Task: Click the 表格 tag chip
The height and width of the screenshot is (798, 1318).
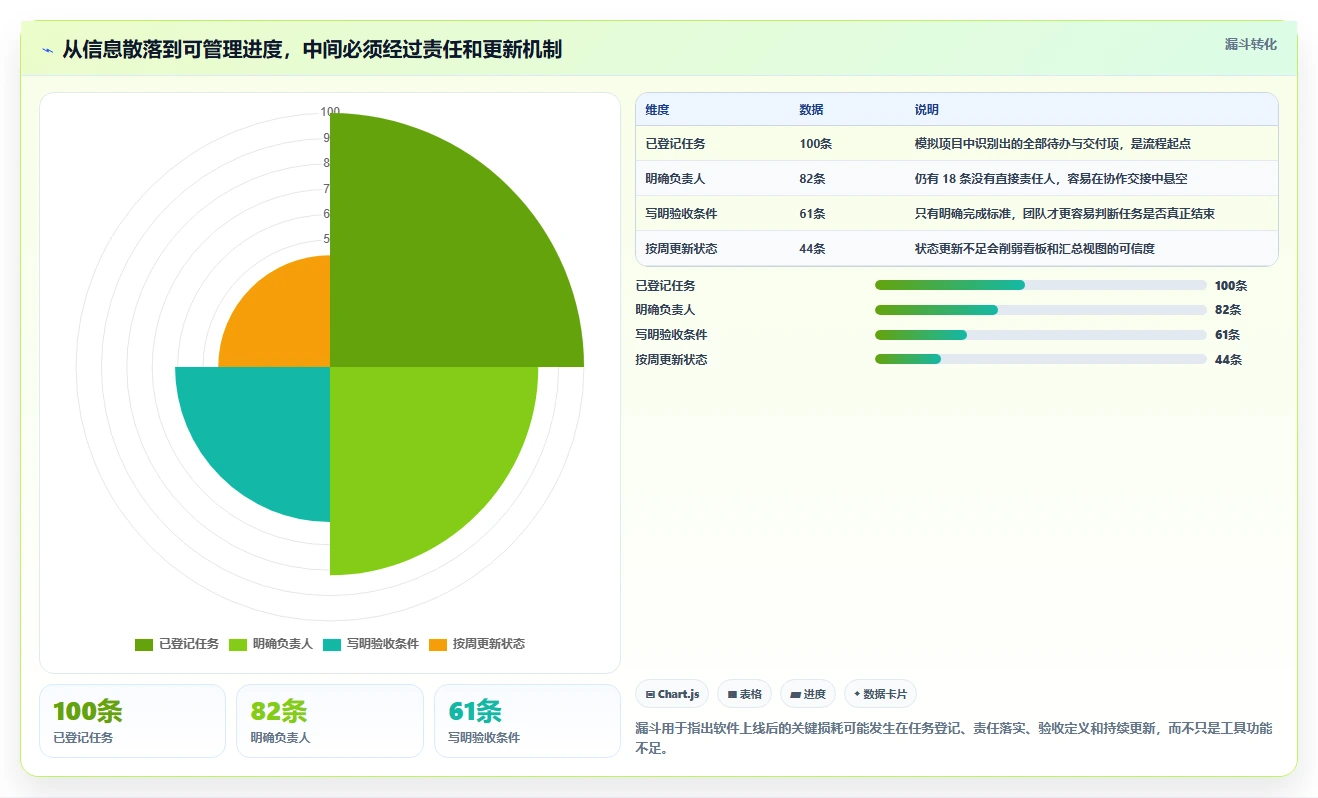Action: point(744,694)
